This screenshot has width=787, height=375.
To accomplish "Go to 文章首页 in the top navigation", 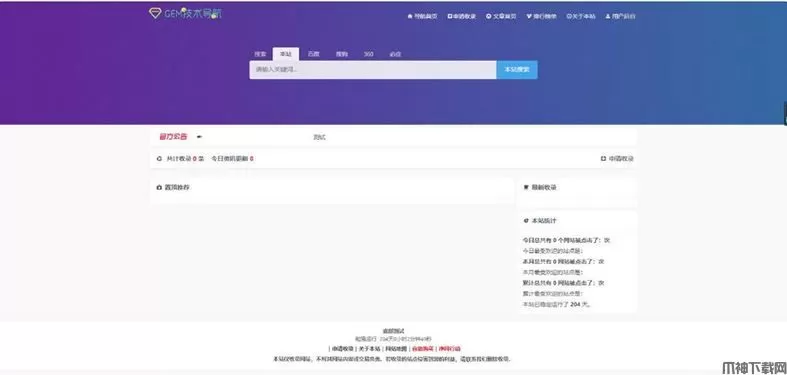I will [x=501, y=16].
